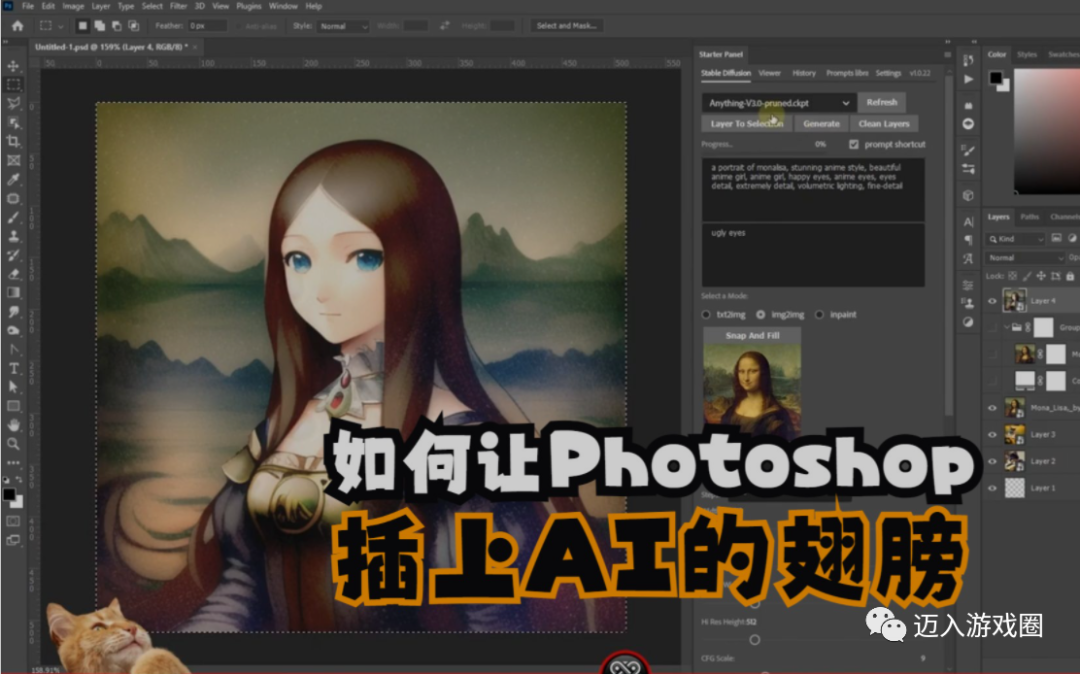Viewport: 1080px width, 674px height.
Task: Click the Layer To Selection button
Action: pyautogui.click(x=747, y=124)
